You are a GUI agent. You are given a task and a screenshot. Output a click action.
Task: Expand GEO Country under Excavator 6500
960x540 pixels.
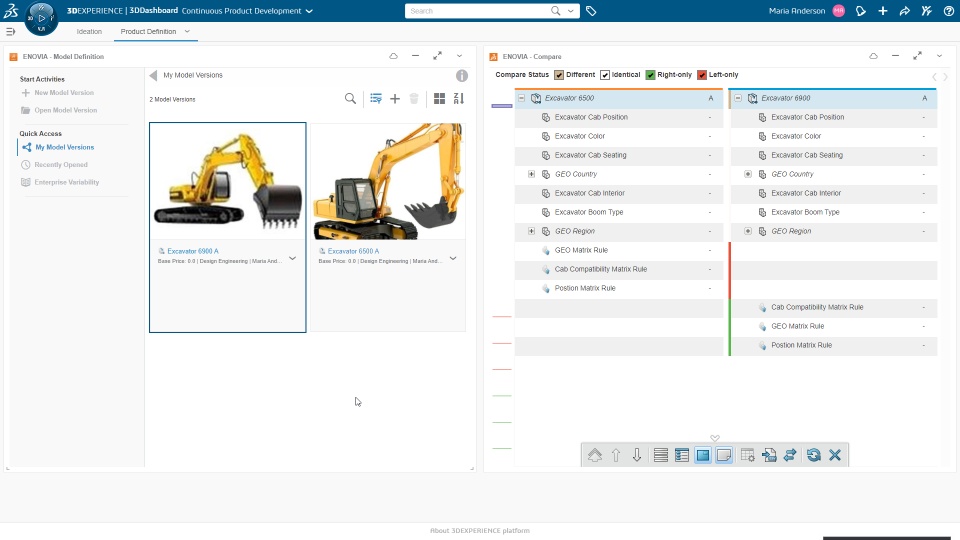pyautogui.click(x=531, y=174)
